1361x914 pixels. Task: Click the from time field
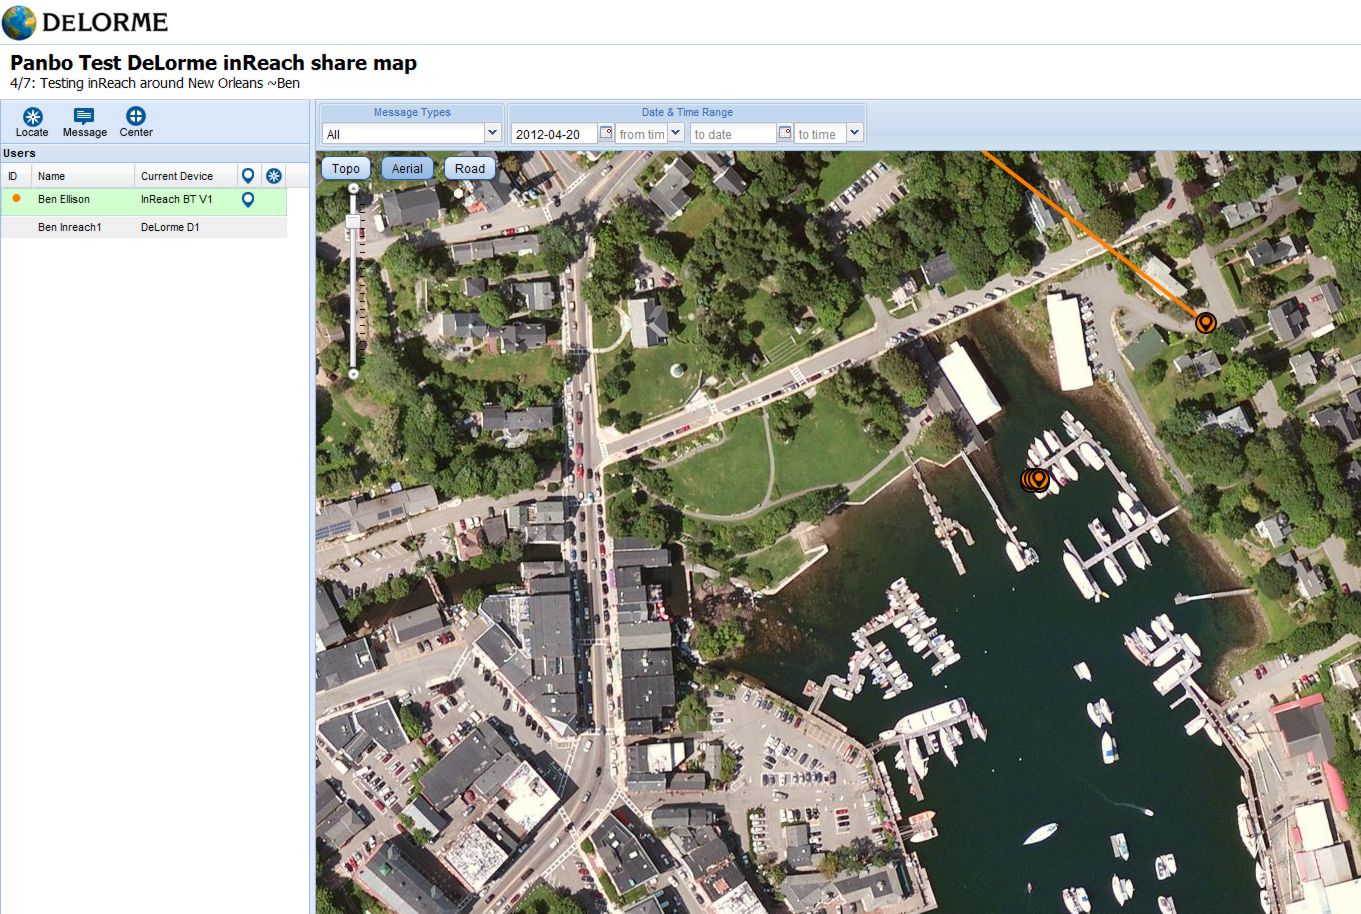point(641,134)
